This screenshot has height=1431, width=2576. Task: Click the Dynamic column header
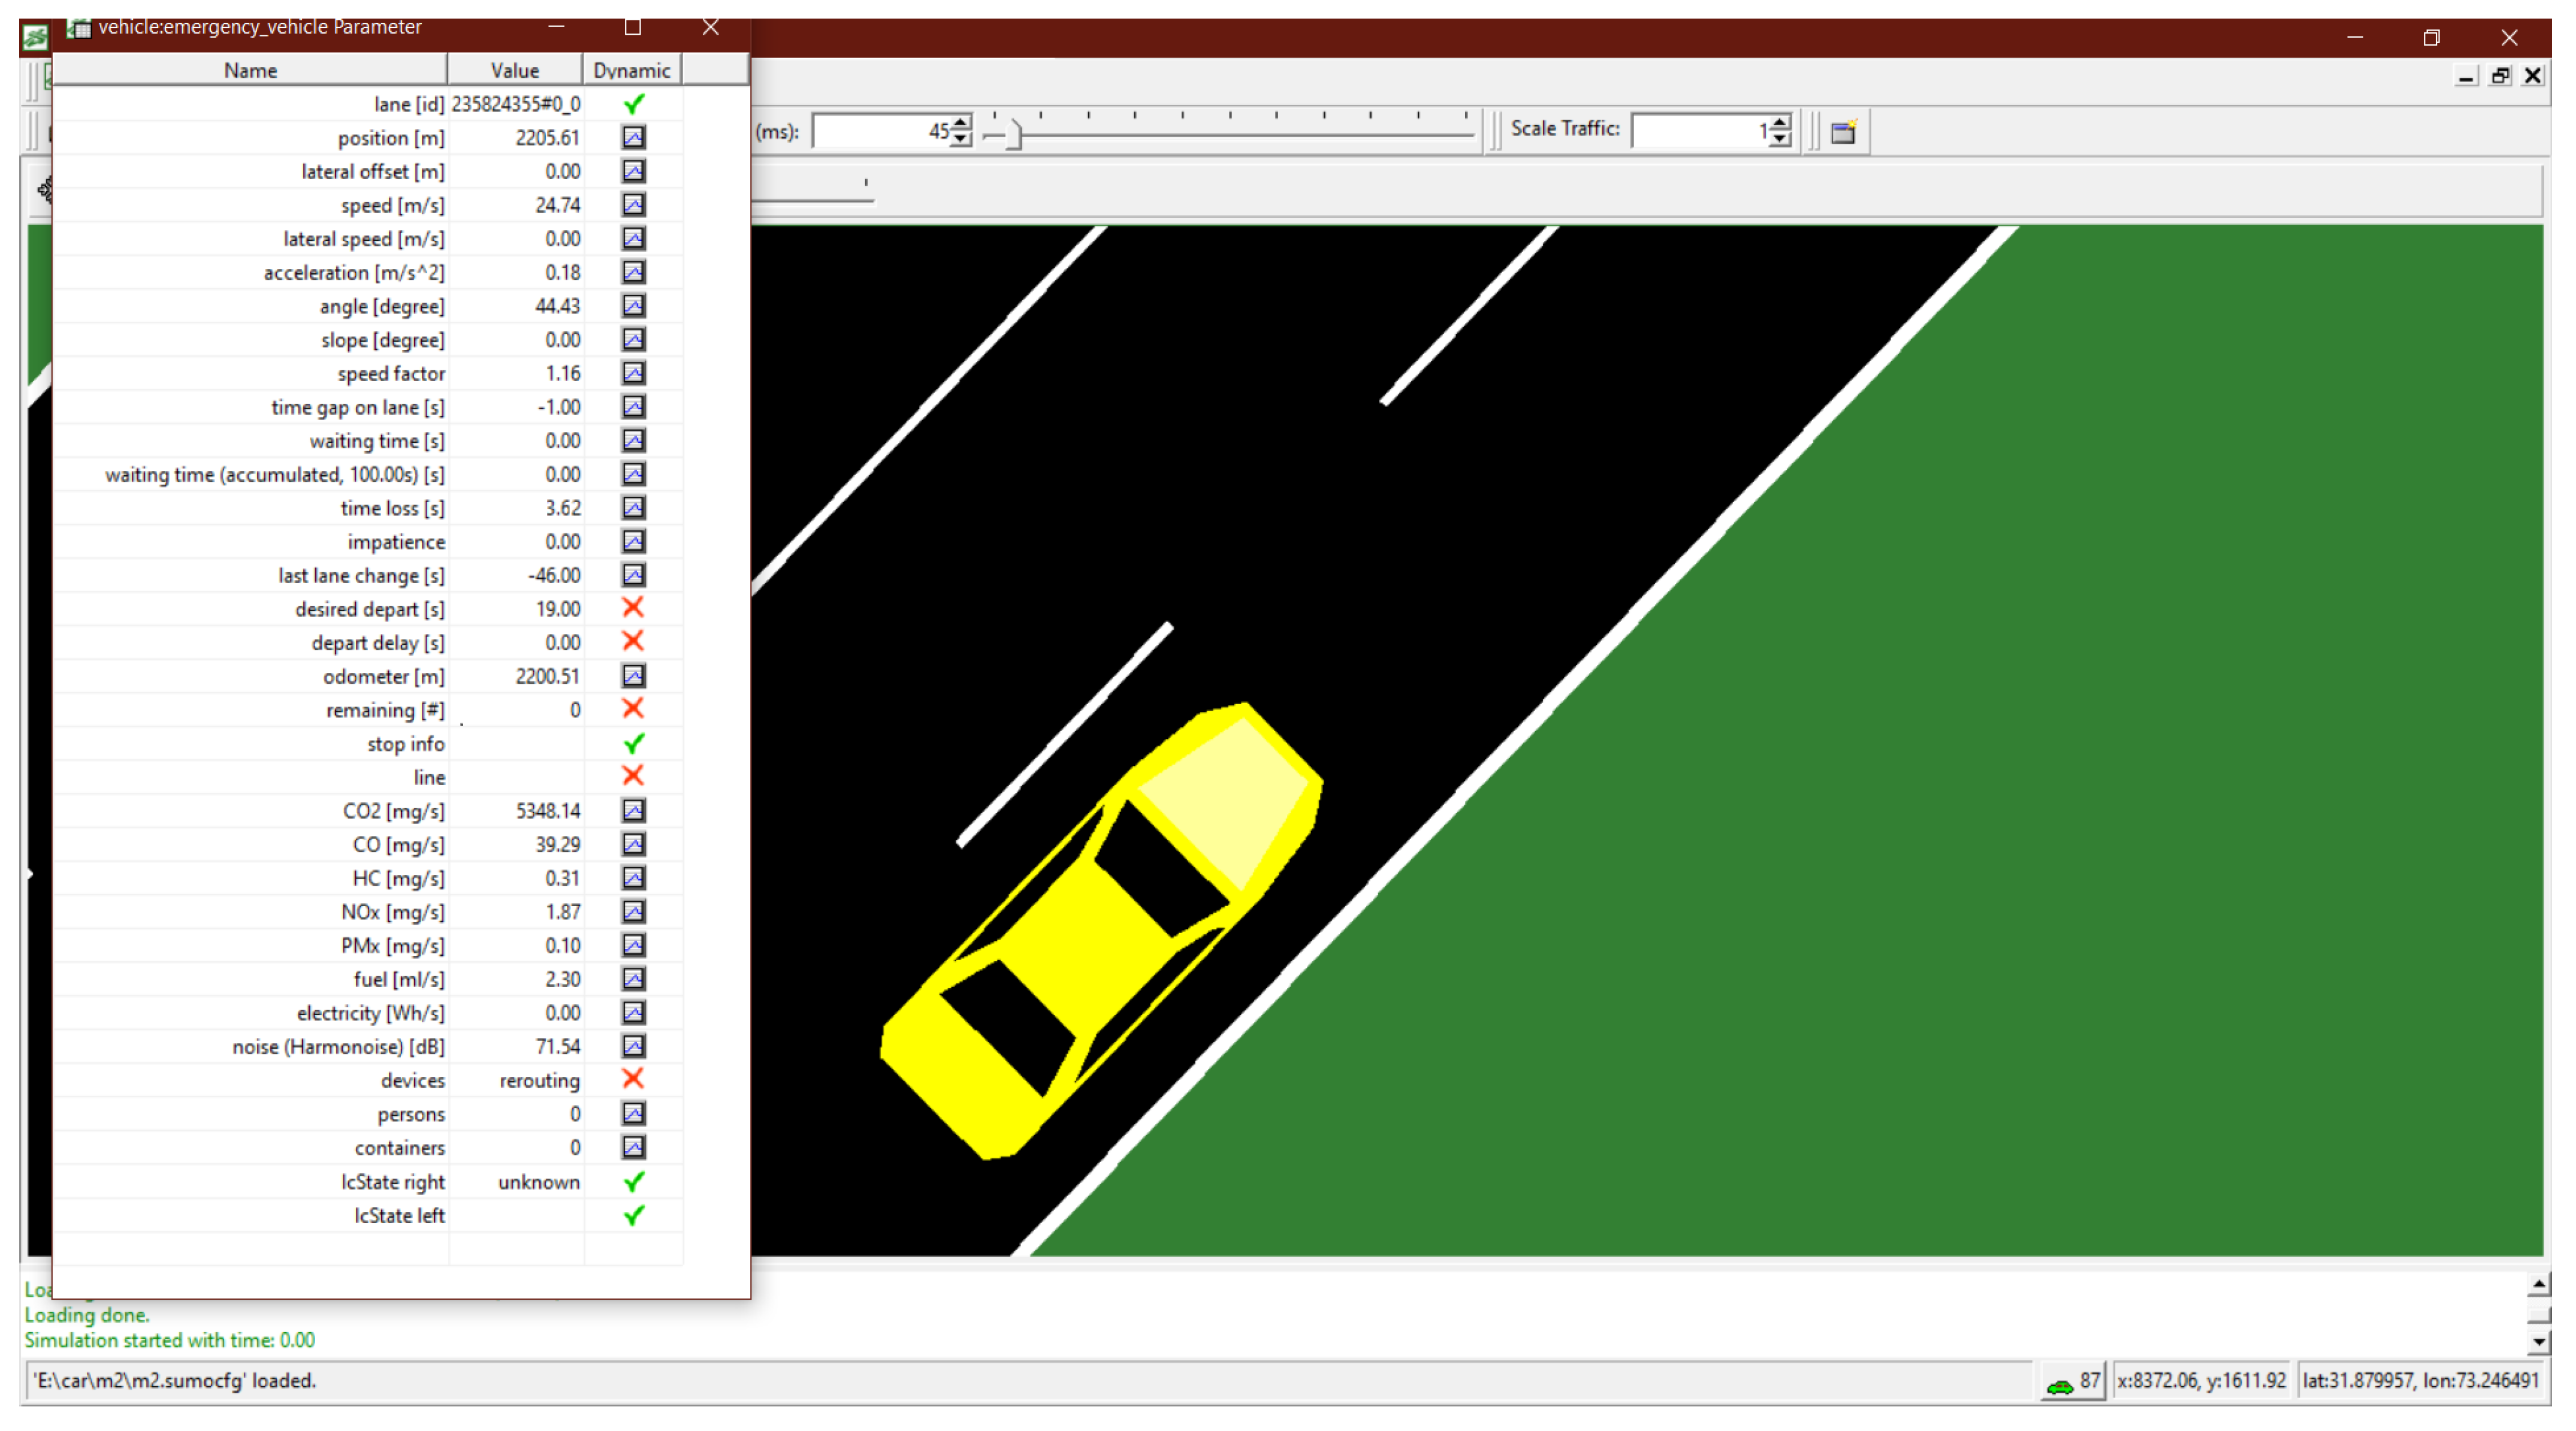pos(631,70)
